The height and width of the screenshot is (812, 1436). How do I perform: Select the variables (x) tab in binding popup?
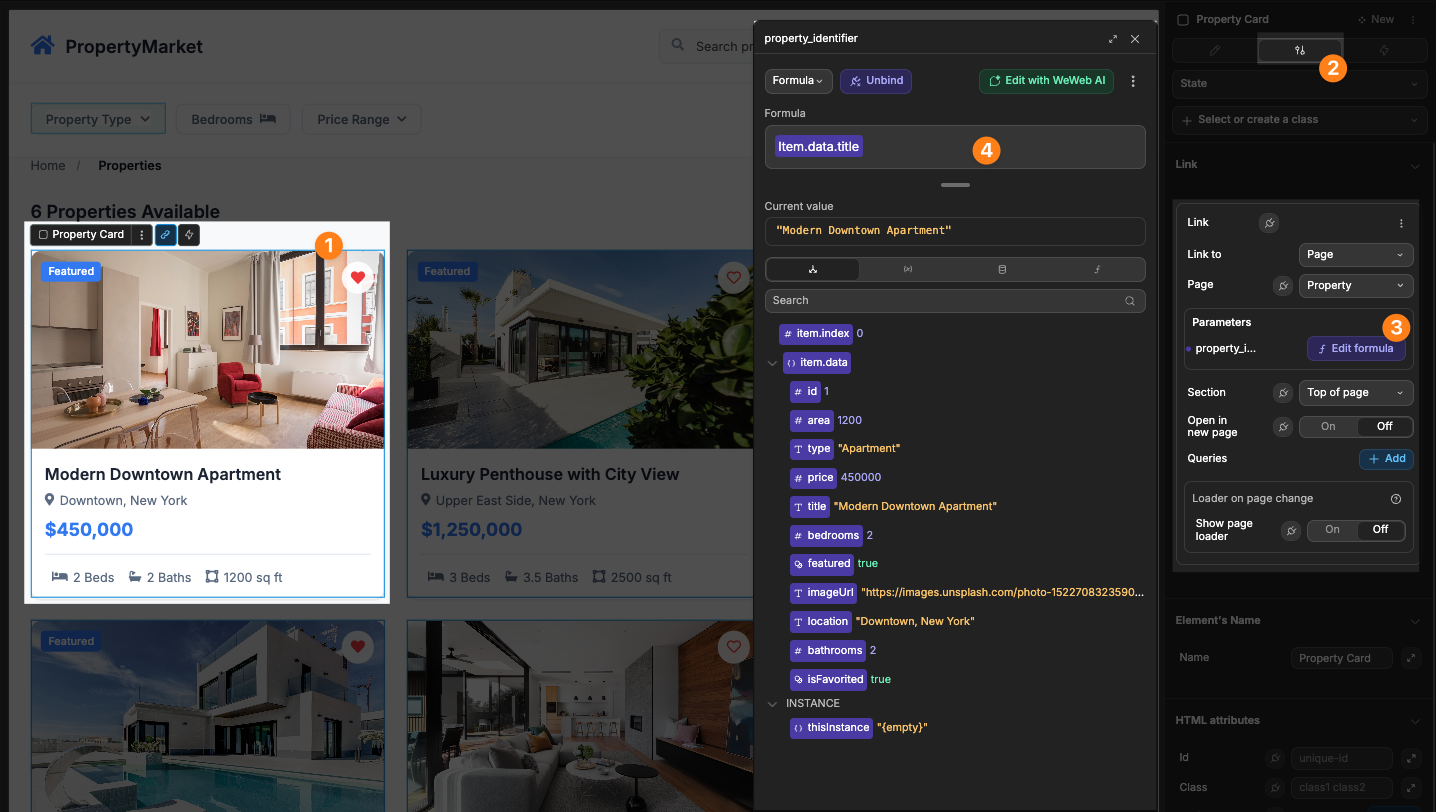[x=906, y=269]
